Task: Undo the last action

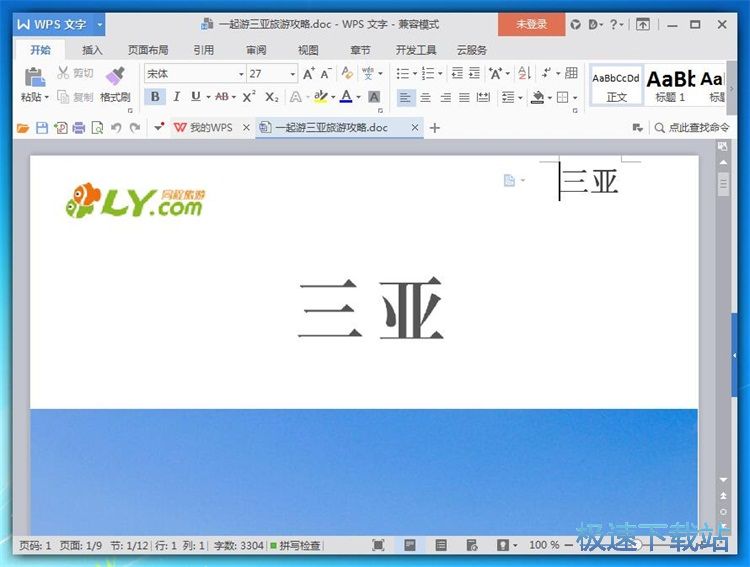Action: click(116, 128)
